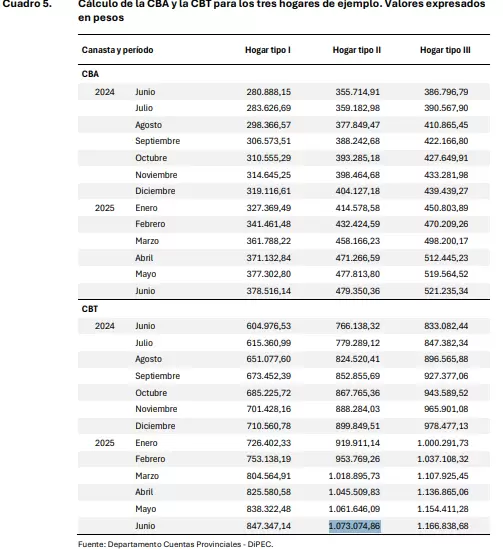Click the source note Departamento Cuentas Provinciales

pos(174,544)
